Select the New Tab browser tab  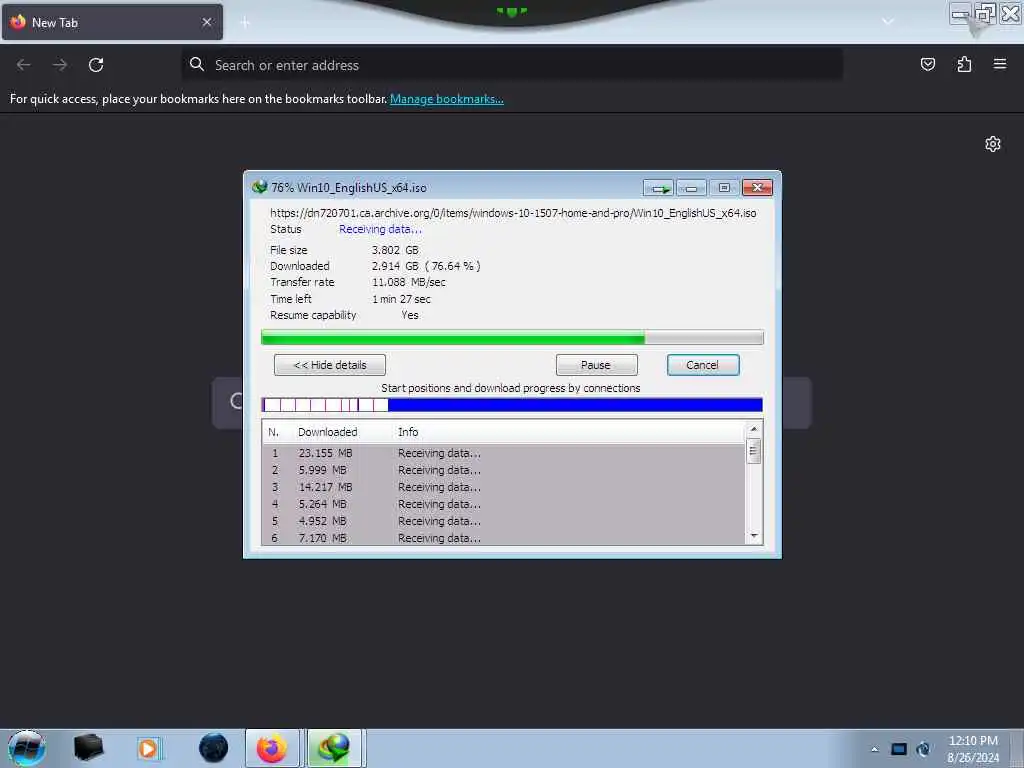point(112,22)
